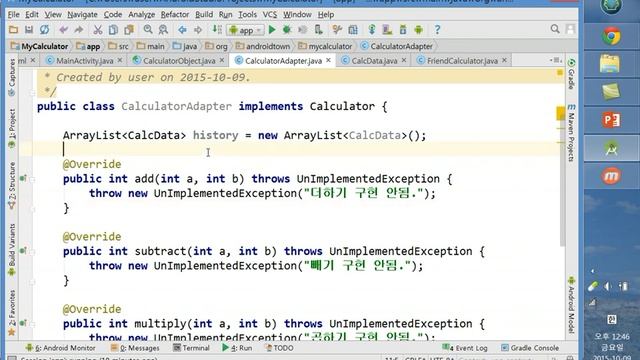The height and width of the screenshot is (360, 640).
Task: Open the Terminal bottom panel
Action: coord(191,348)
